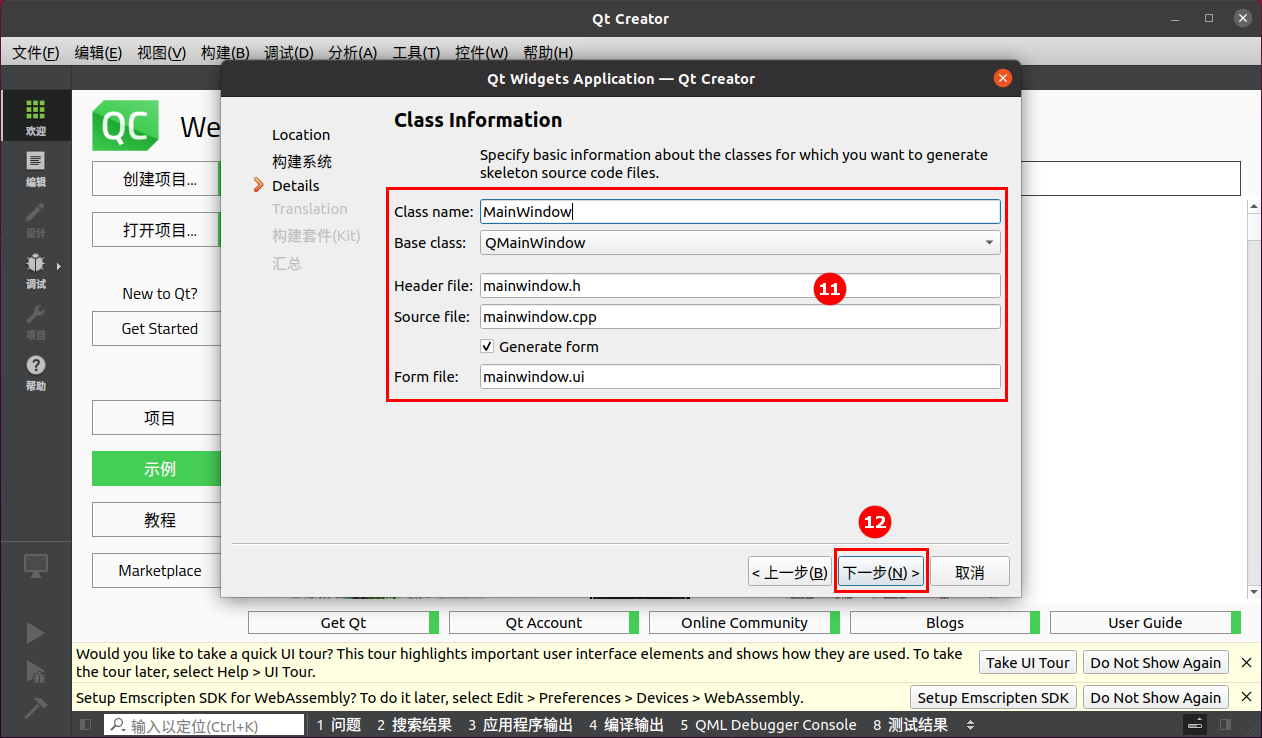Open the 帮助(H) menu
Viewport: 1262px width, 738px height.
tap(548, 53)
